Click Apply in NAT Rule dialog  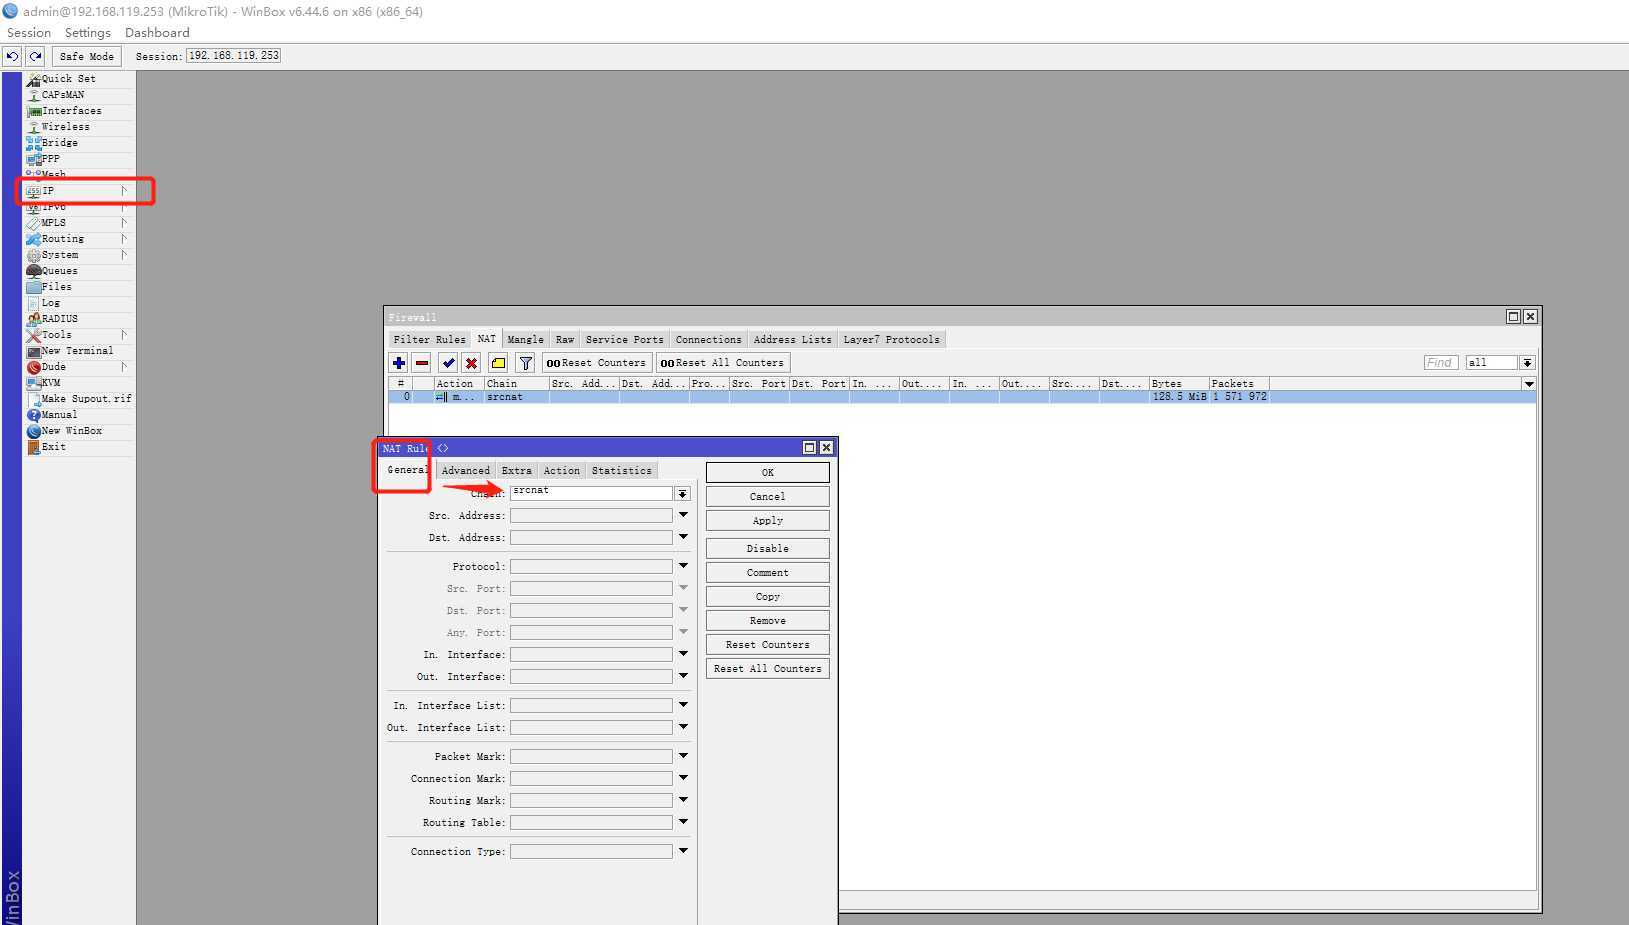[x=768, y=521]
